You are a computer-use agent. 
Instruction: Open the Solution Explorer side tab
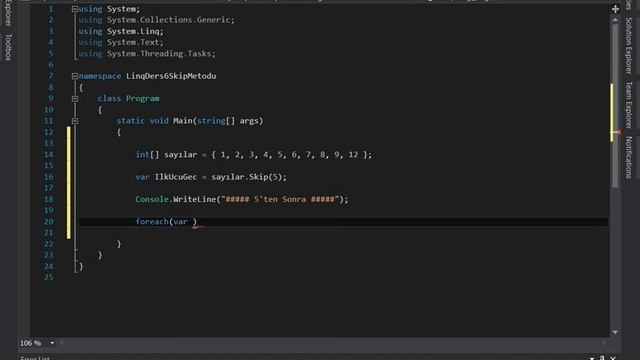pyautogui.click(x=629, y=46)
